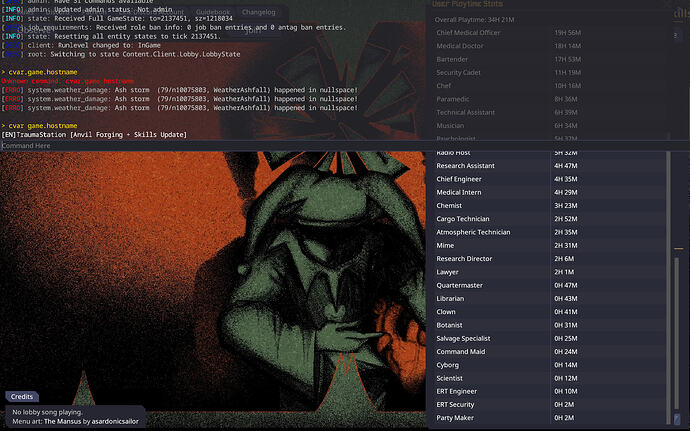
Task: Select the Medical Intern row
Action: tap(550, 192)
